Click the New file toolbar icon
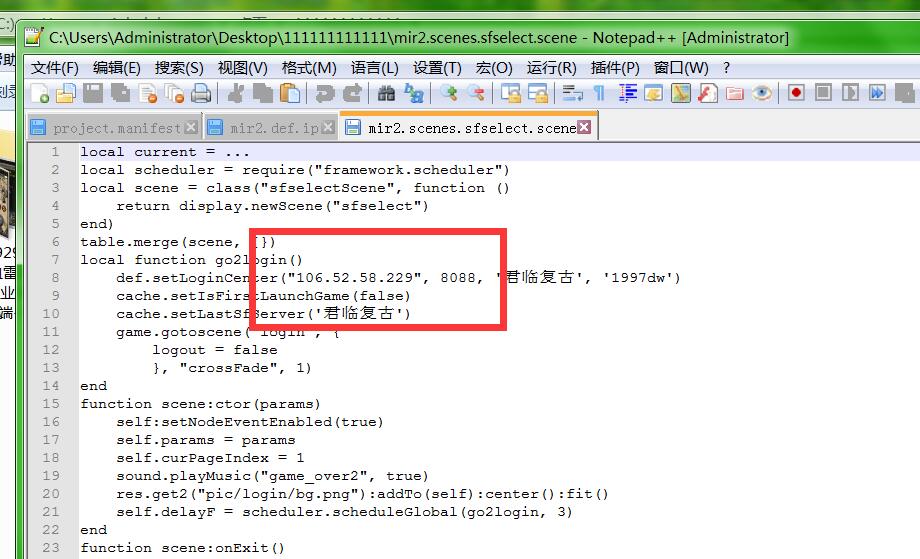Screen dimensions: 920x559 coord(40,93)
